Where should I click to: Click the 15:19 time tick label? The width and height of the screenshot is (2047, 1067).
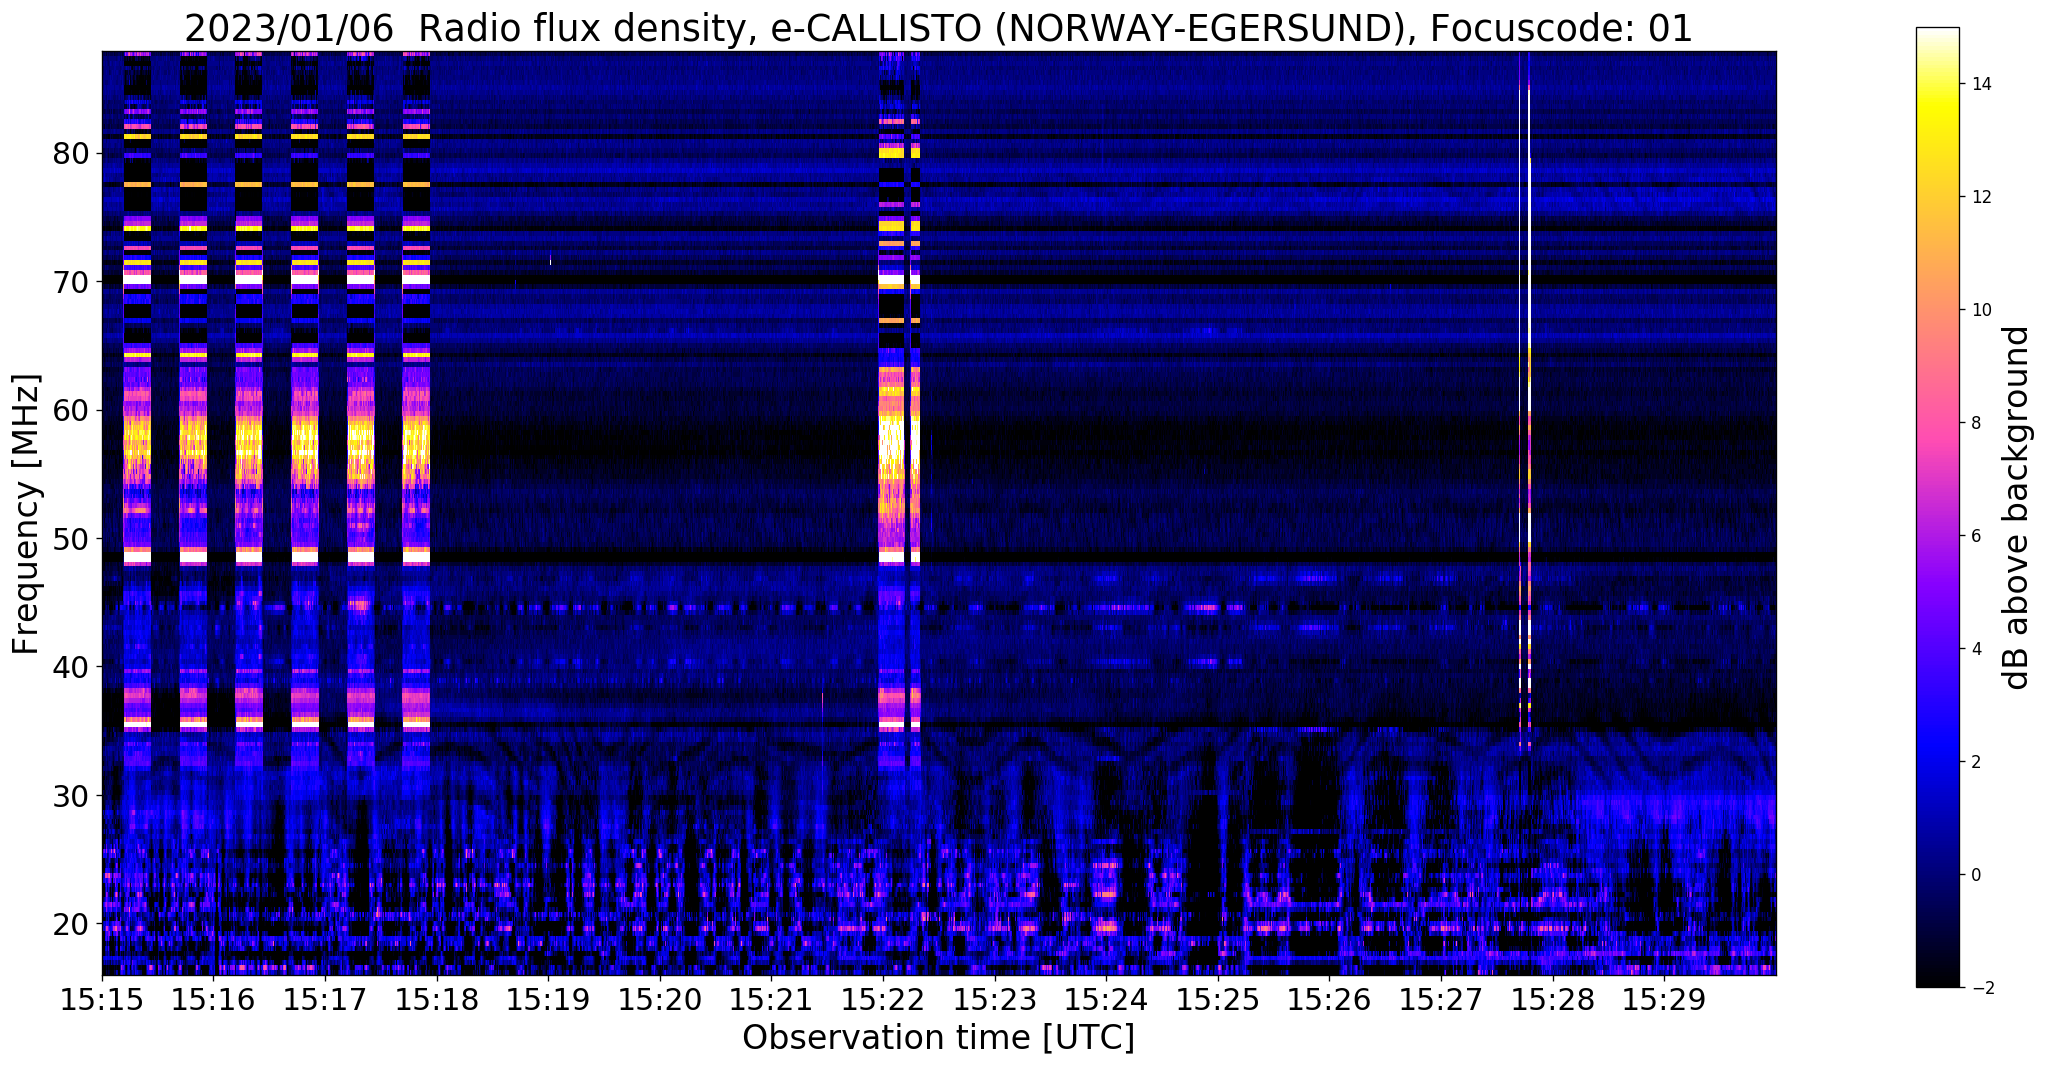click(x=548, y=999)
